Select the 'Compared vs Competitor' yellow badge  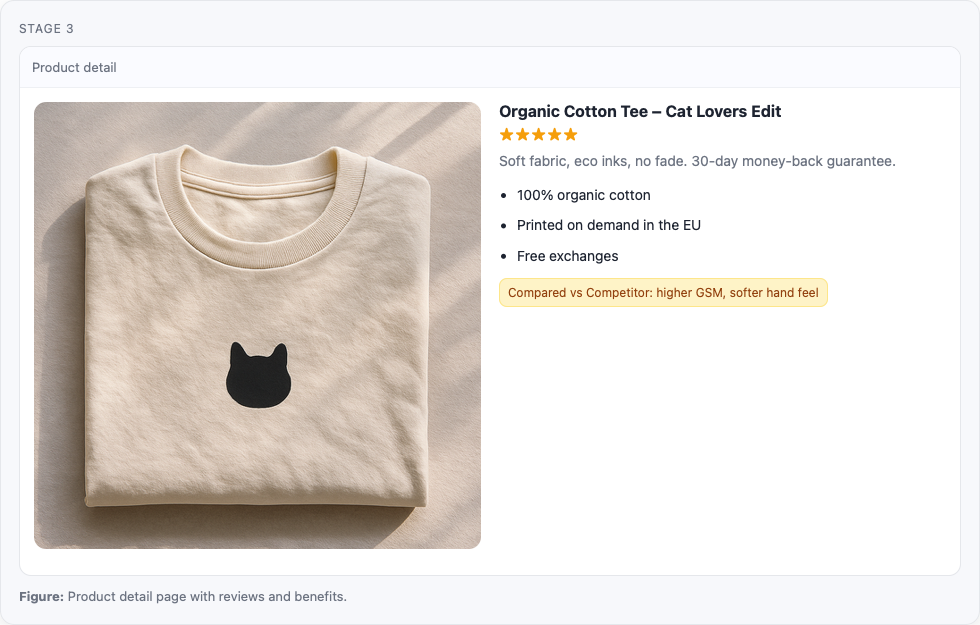click(663, 293)
